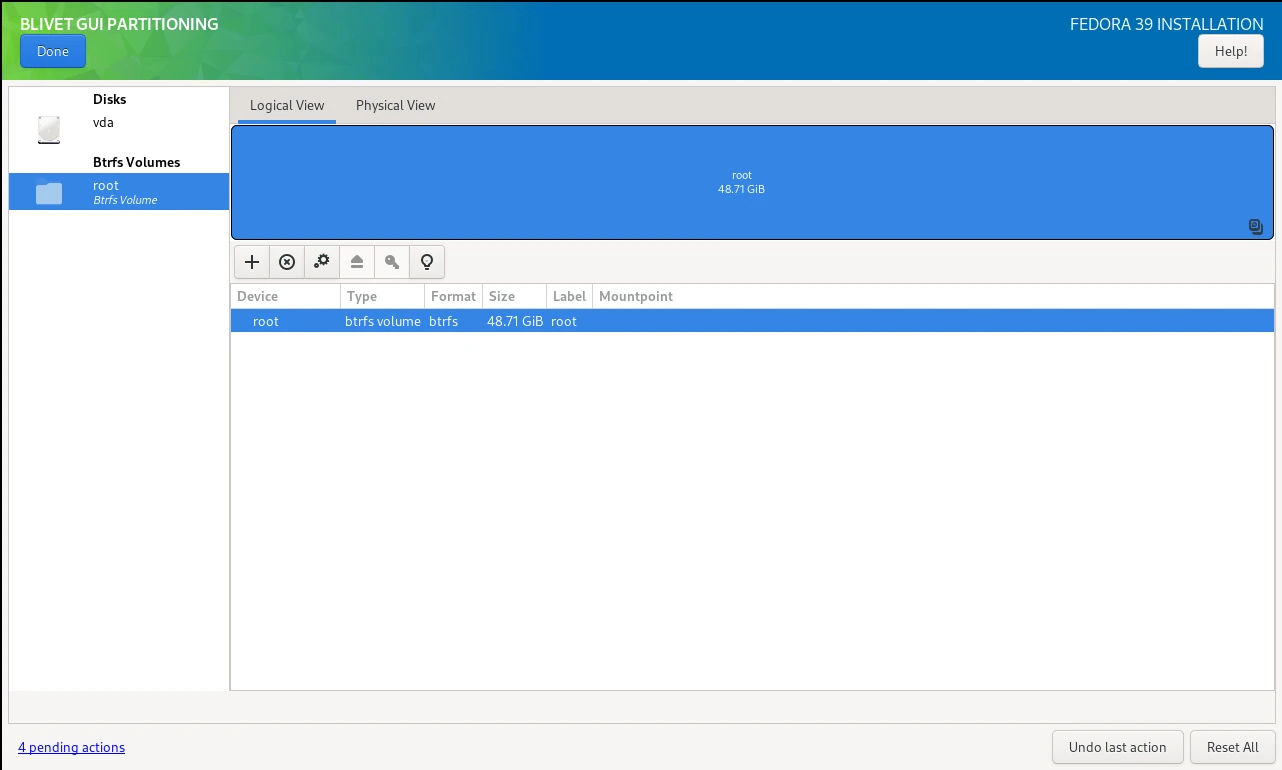Click the plus icon to add a device

click(252, 262)
